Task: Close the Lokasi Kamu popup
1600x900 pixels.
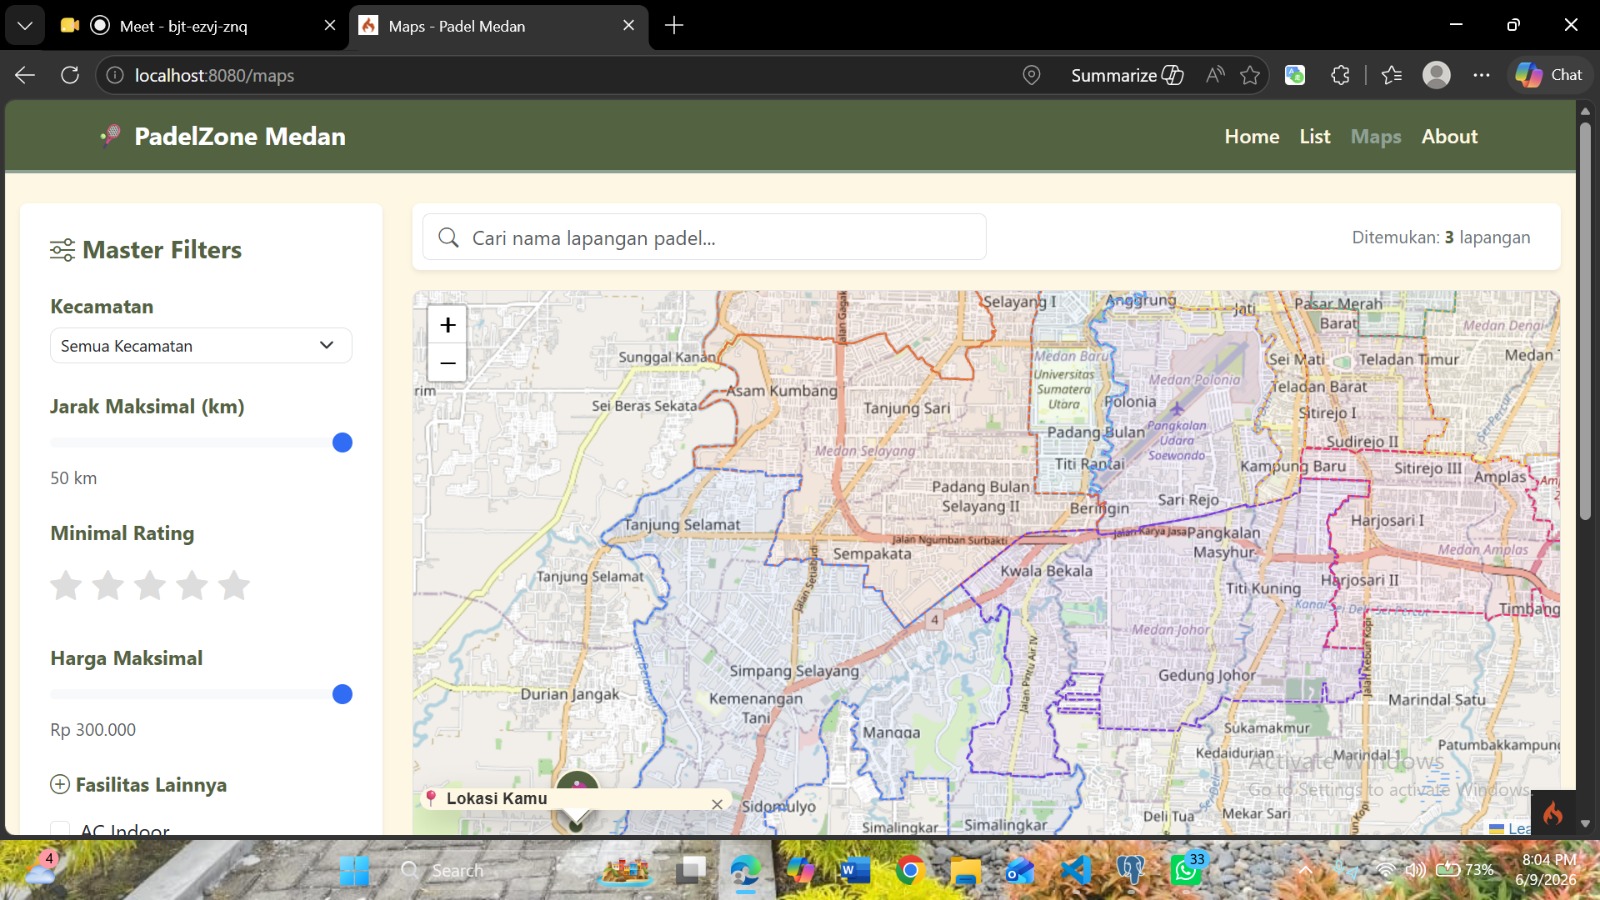Action: coord(717,804)
